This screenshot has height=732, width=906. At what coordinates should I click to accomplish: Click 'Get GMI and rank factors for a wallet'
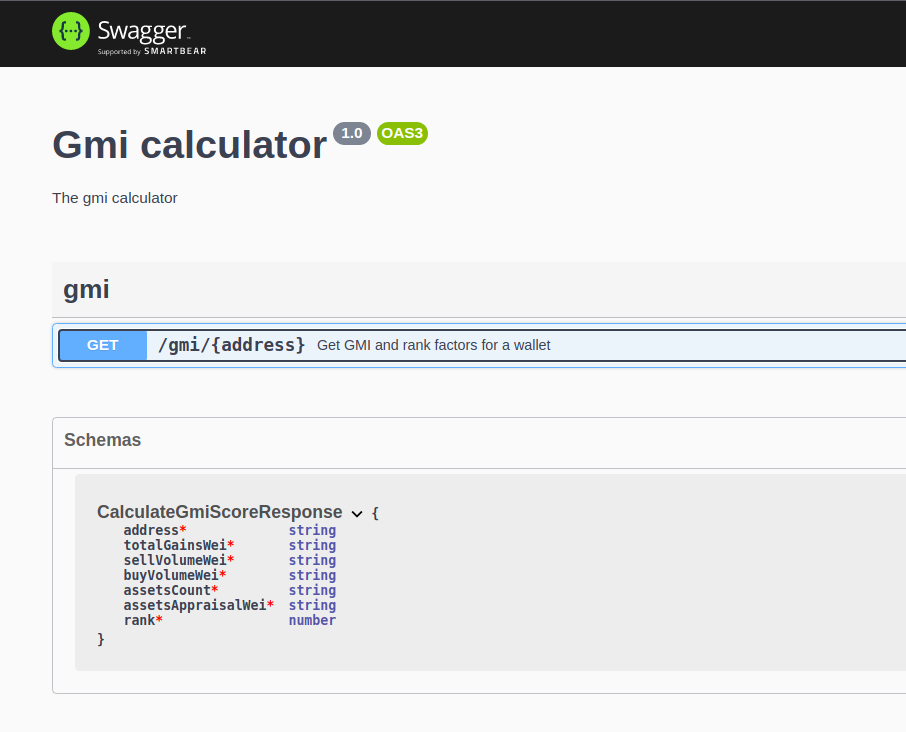[433, 345]
